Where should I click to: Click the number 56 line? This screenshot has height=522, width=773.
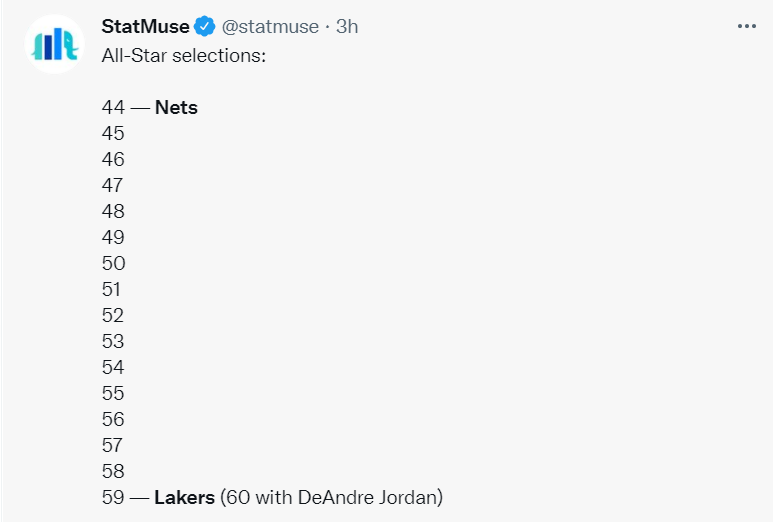(x=113, y=419)
